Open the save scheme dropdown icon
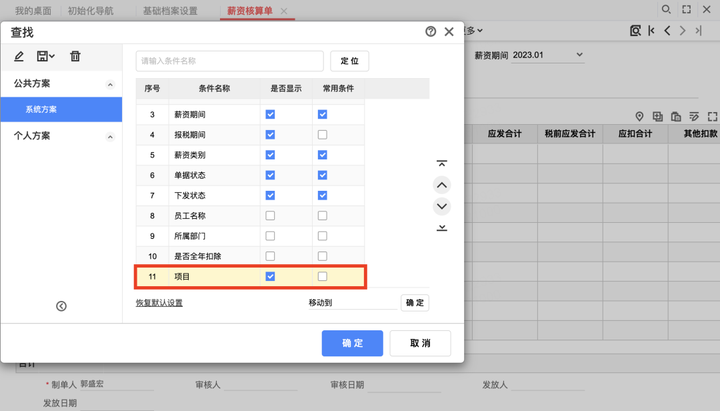The image size is (720, 411). coord(45,56)
